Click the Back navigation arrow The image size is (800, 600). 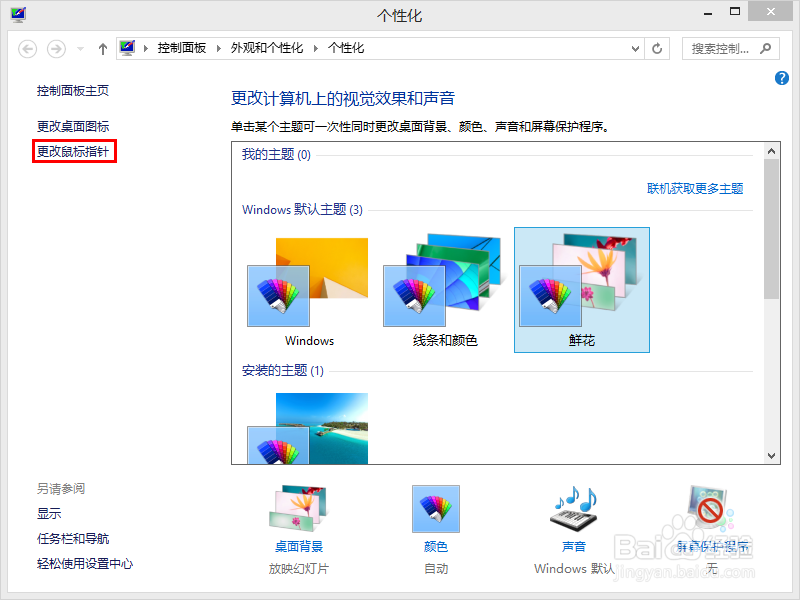28,49
